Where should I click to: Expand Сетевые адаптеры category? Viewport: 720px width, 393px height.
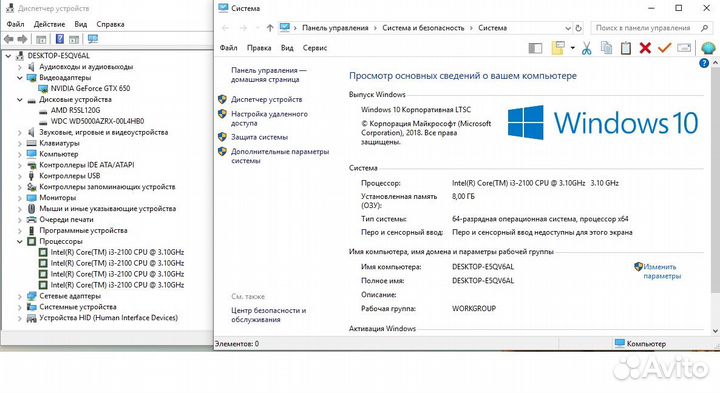coord(20,296)
